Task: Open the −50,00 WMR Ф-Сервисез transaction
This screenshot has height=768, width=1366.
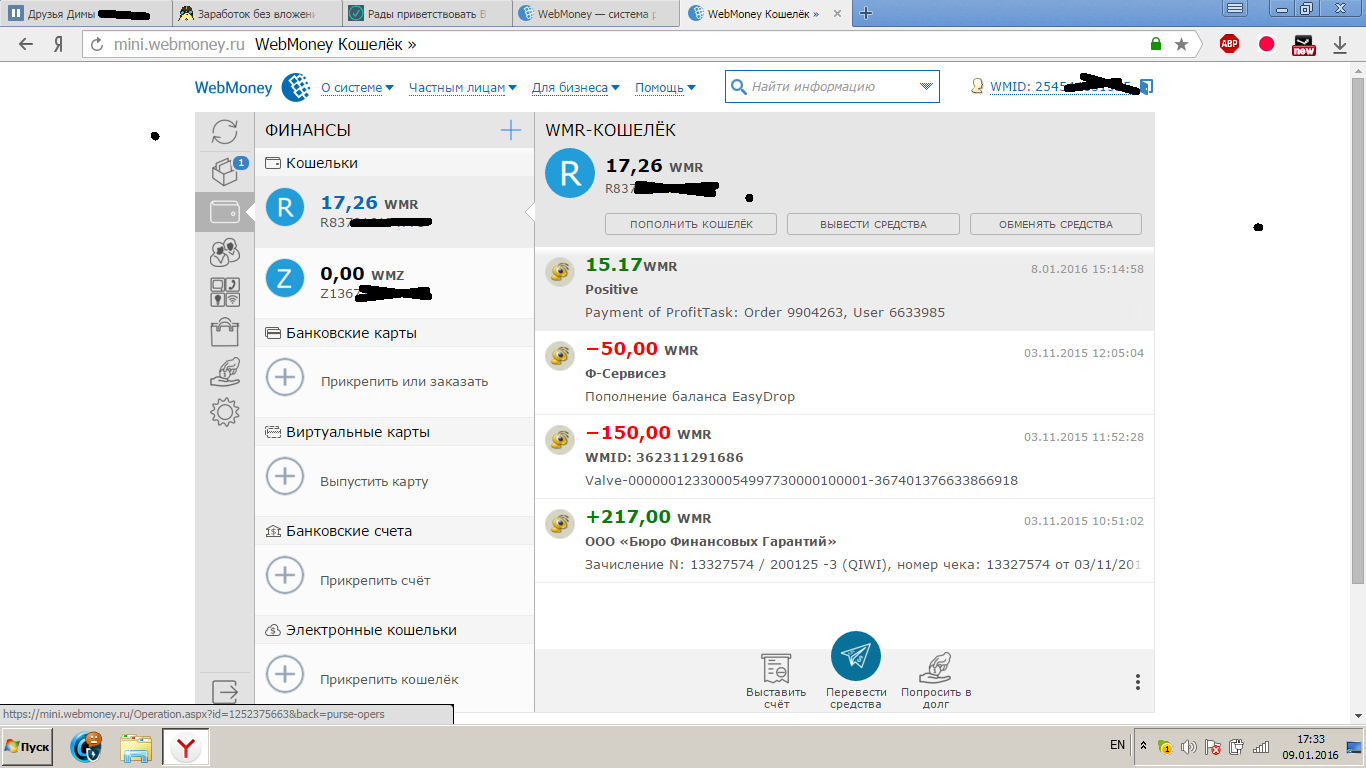Action: (844, 373)
